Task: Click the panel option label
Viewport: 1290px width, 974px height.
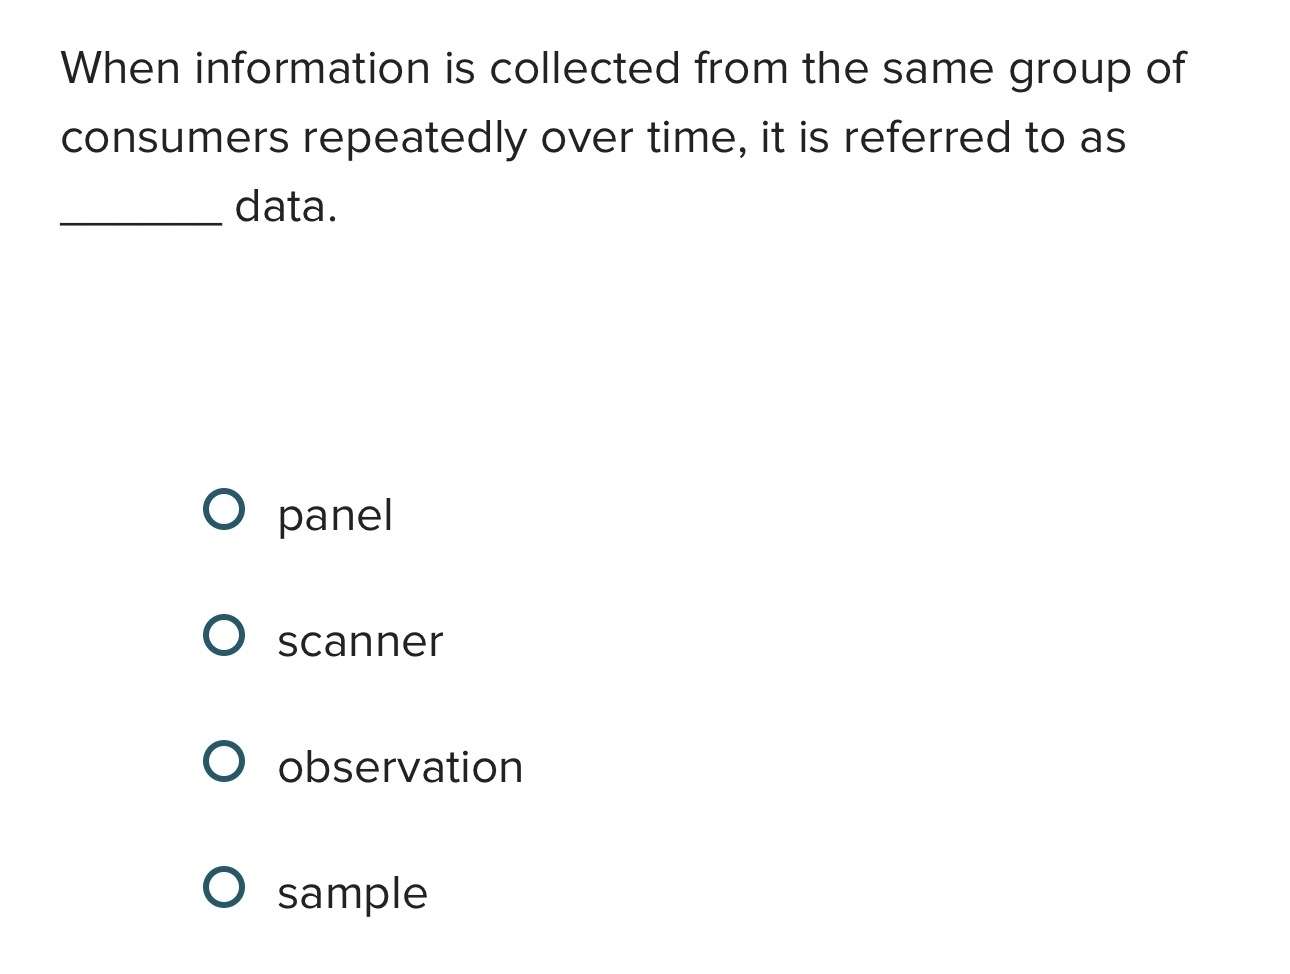Action: [x=334, y=516]
